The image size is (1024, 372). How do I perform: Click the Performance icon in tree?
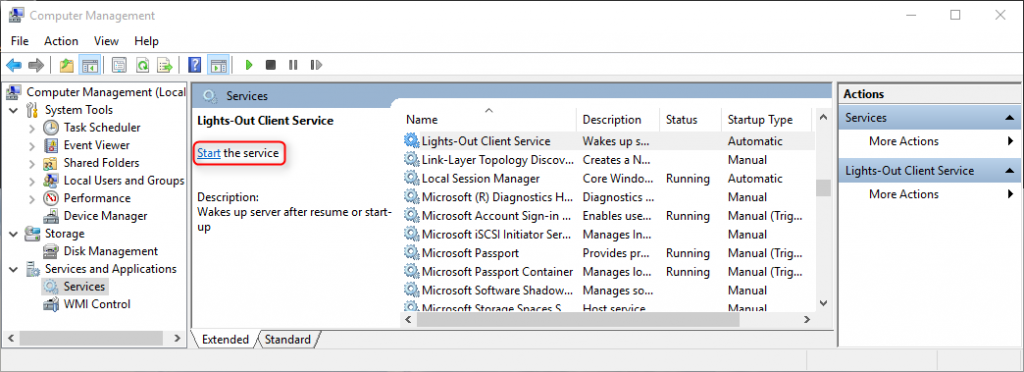(x=52, y=198)
